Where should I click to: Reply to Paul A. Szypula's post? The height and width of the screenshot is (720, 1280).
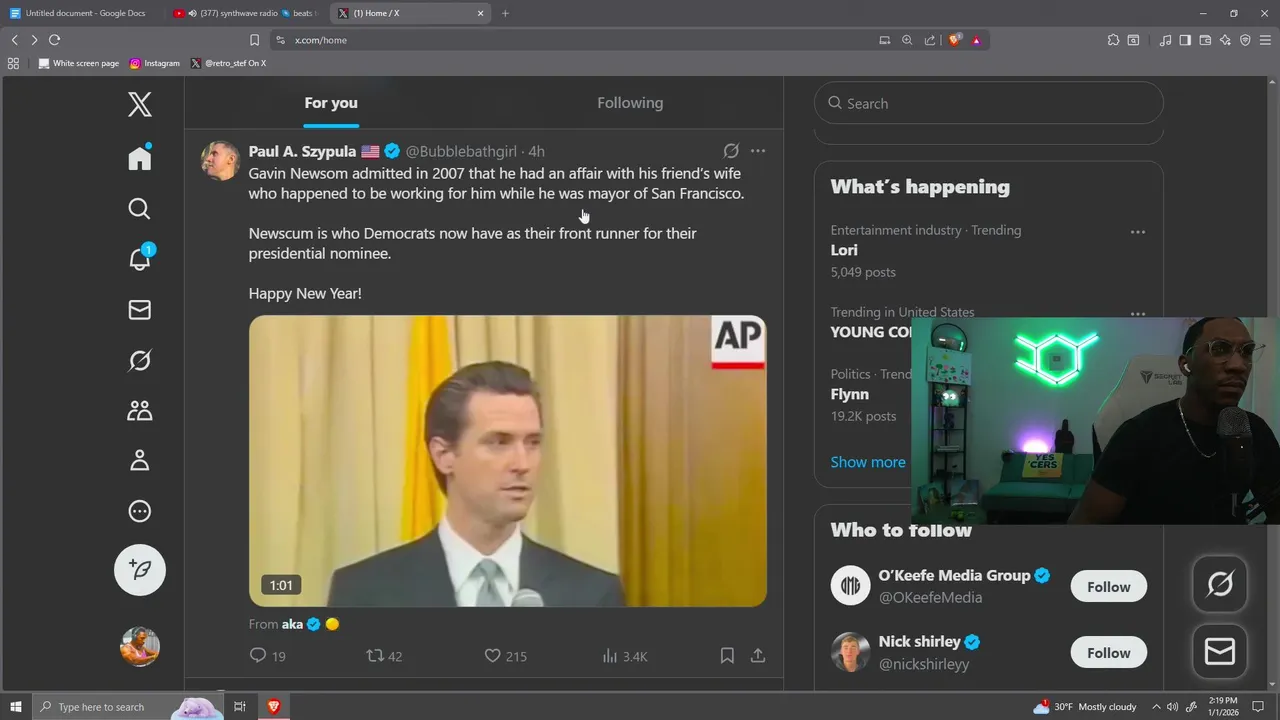pos(258,656)
